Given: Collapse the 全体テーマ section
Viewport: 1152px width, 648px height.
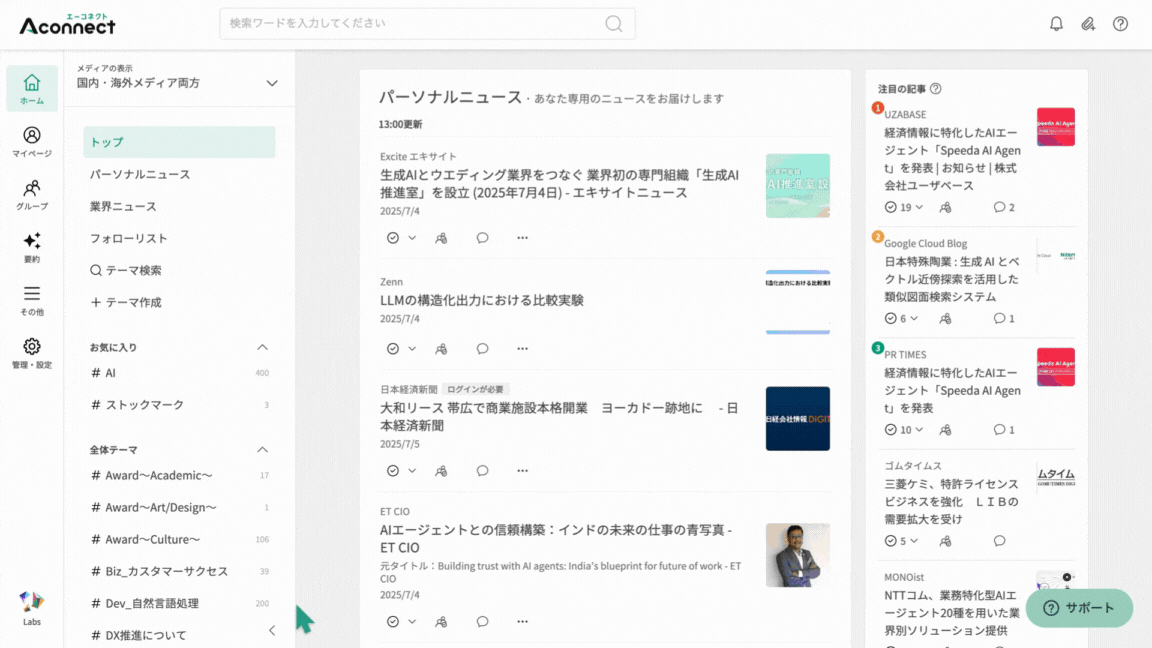Looking at the screenshot, I should 262,450.
